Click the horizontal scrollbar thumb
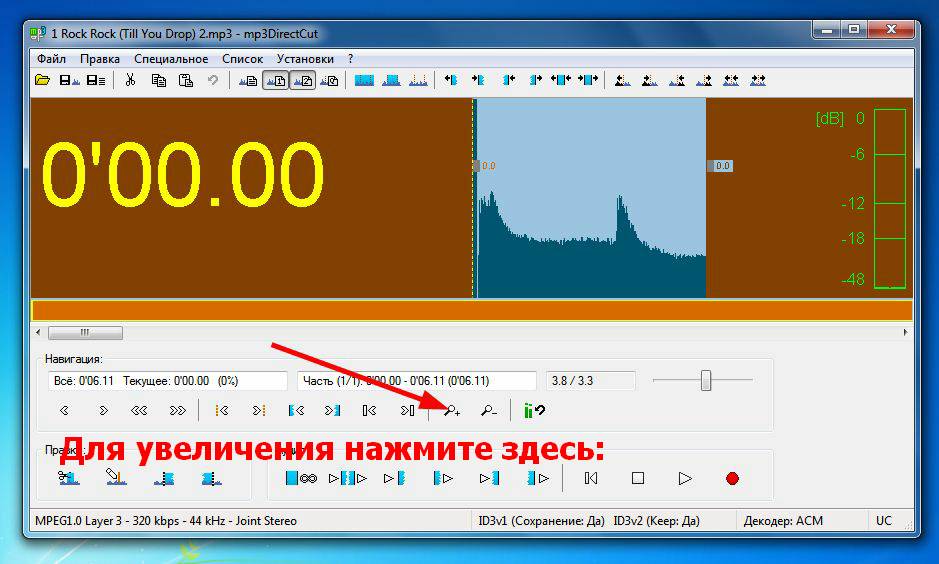This screenshot has width=939, height=564. 85,332
